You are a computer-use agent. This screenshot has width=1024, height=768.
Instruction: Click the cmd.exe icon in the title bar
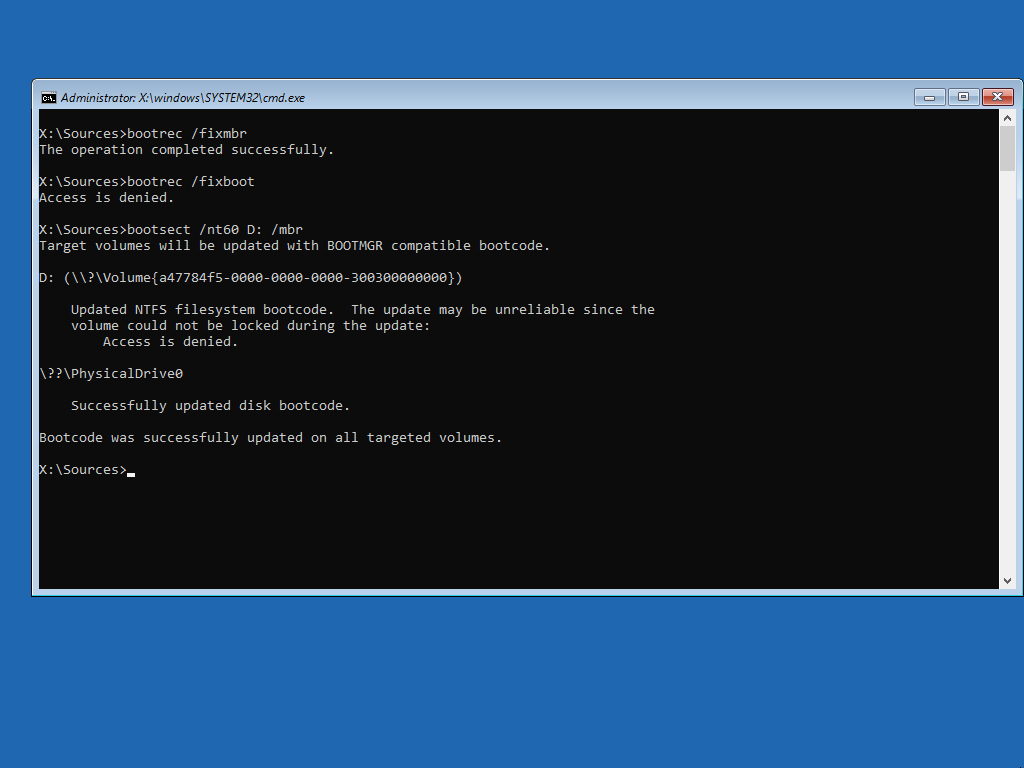(49, 98)
